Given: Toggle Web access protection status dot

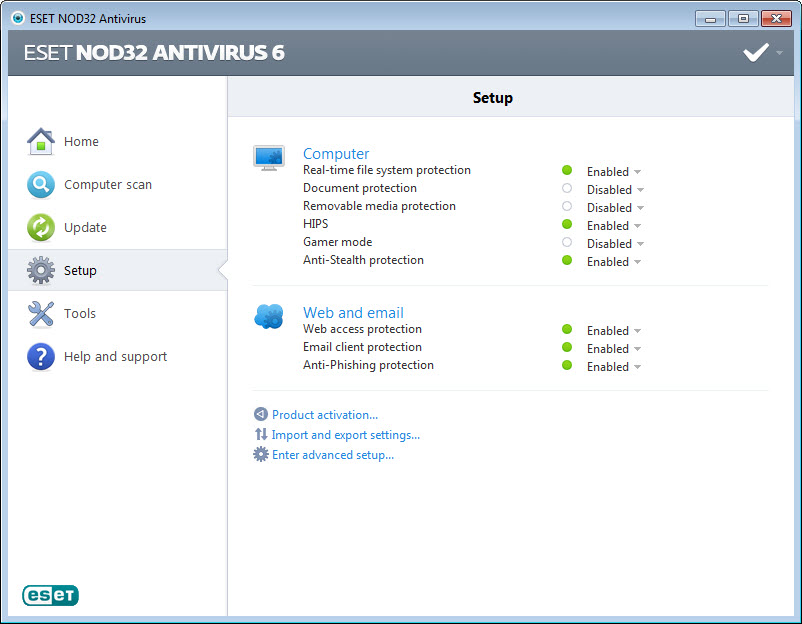Looking at the screenshot, I should tap(567, 329).
